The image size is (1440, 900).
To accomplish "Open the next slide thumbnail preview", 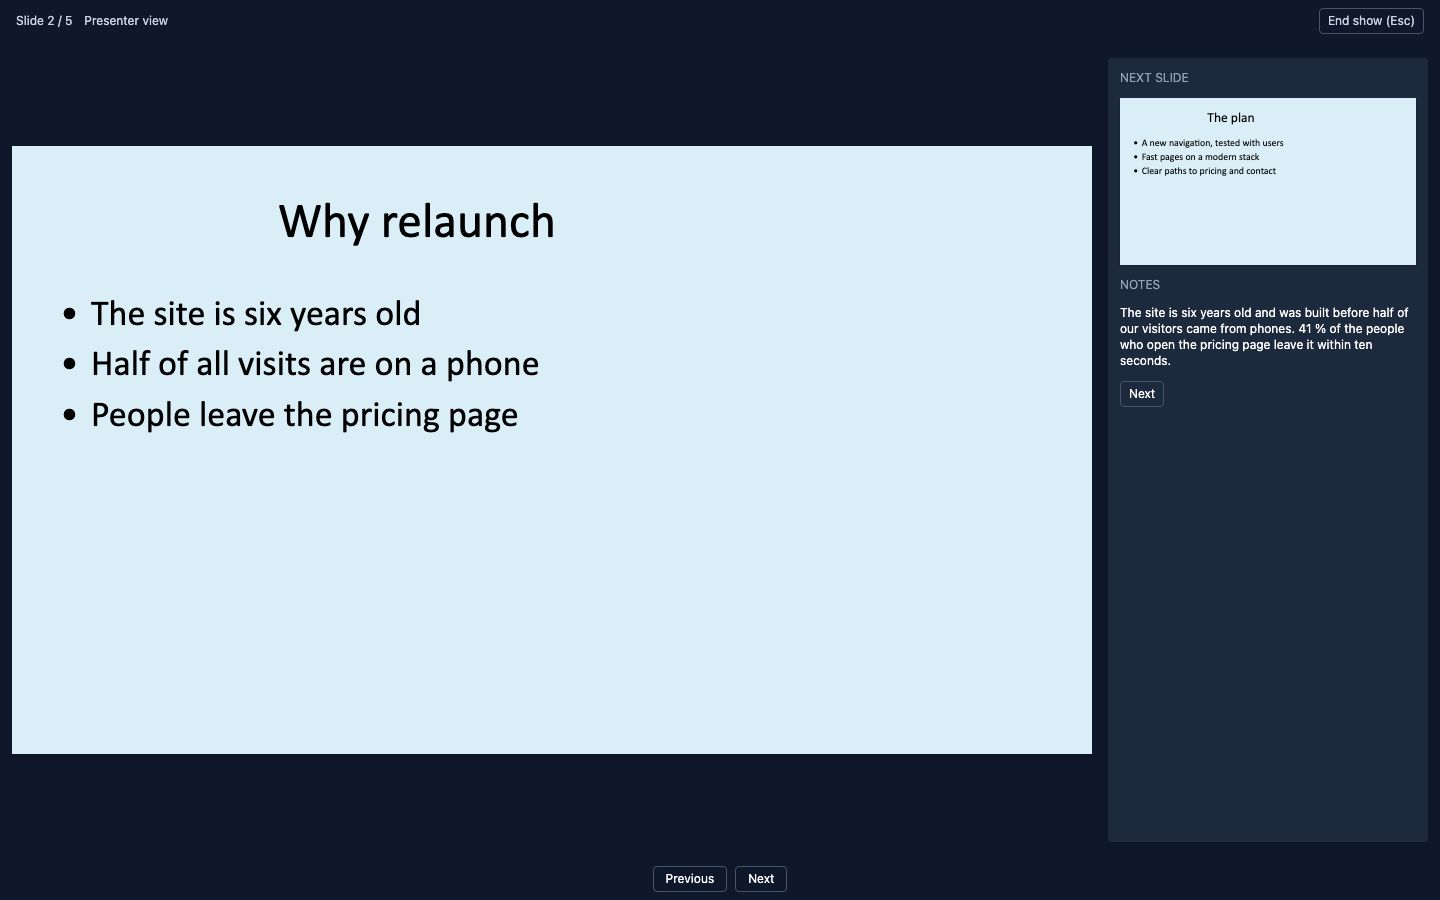I will tap(1268, 181).
